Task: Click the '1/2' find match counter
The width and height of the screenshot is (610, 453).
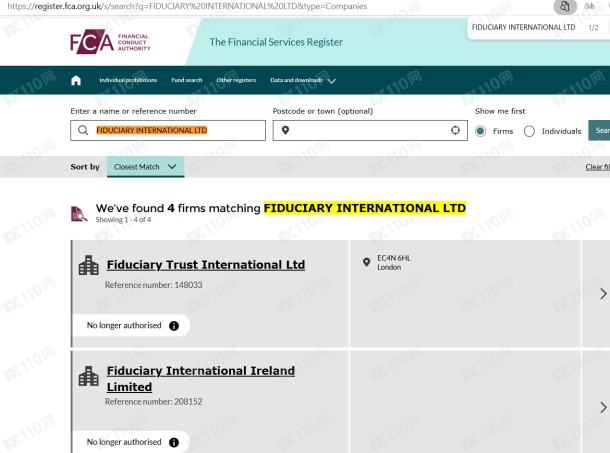Action: click(593, 28)
